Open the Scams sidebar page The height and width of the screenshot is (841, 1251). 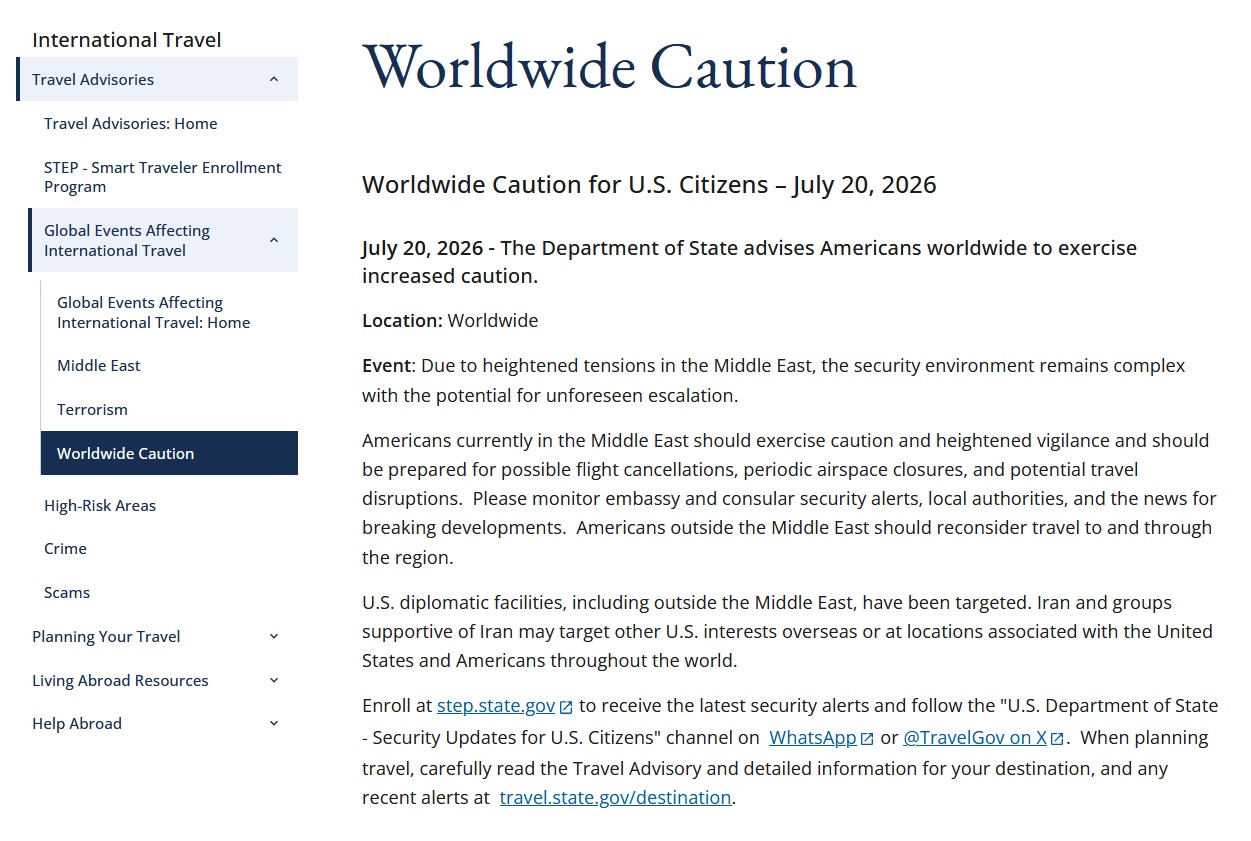67,593
